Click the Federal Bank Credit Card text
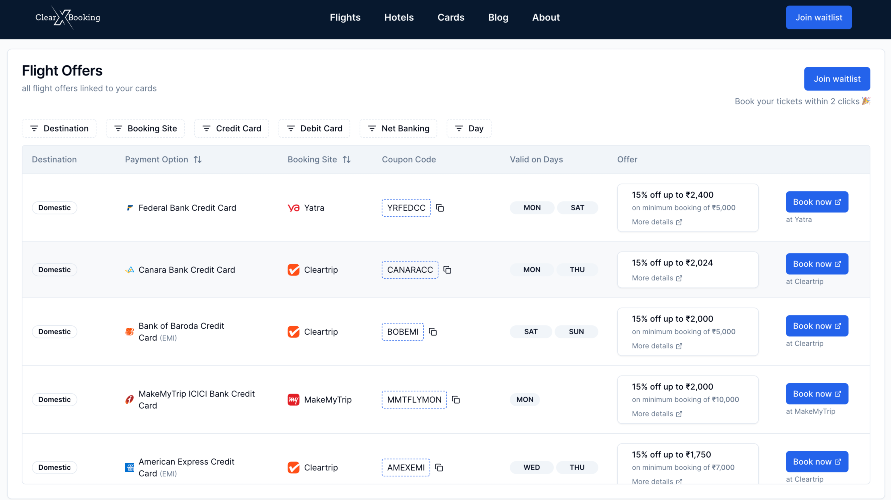The width and height of the screenshot is (891, 500). point(187,208)
